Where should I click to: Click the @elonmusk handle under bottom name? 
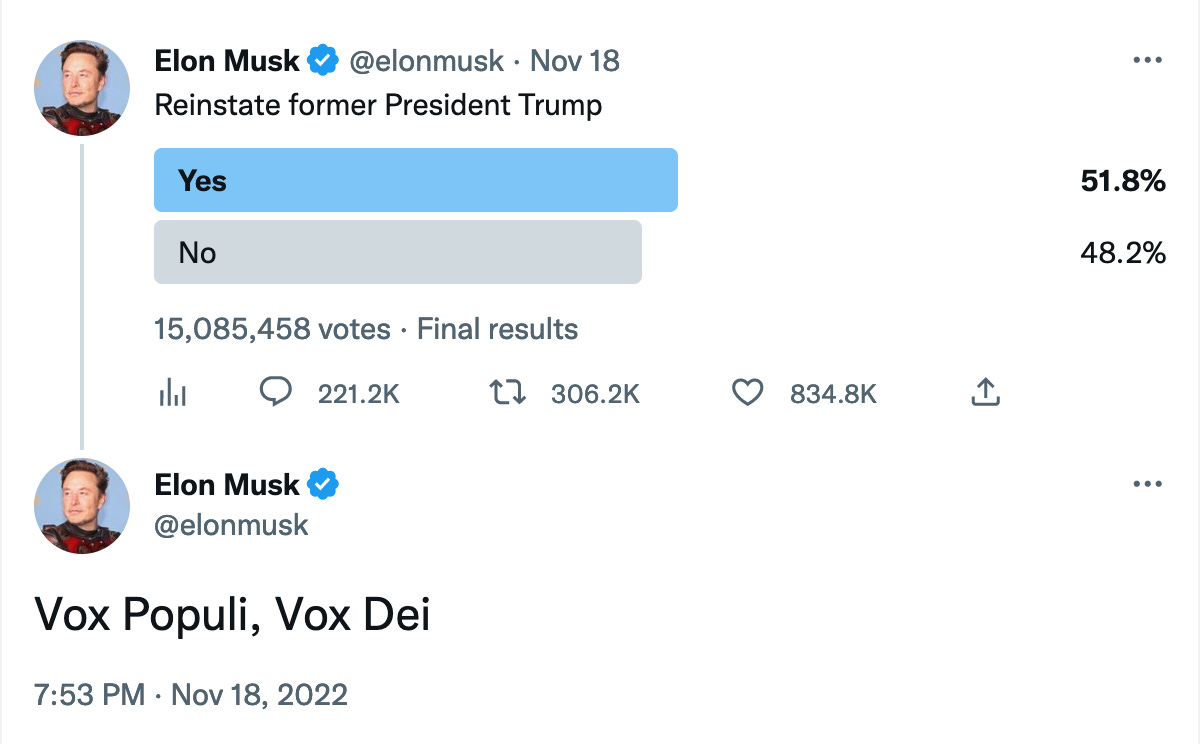point(232,525)
